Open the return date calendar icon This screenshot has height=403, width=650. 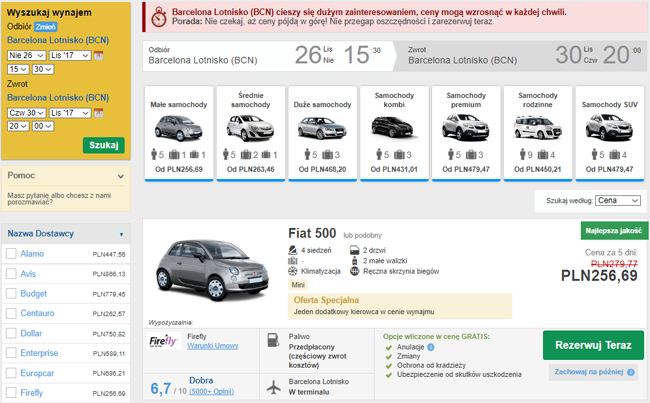pyautogui.click(x=99, y=113)
